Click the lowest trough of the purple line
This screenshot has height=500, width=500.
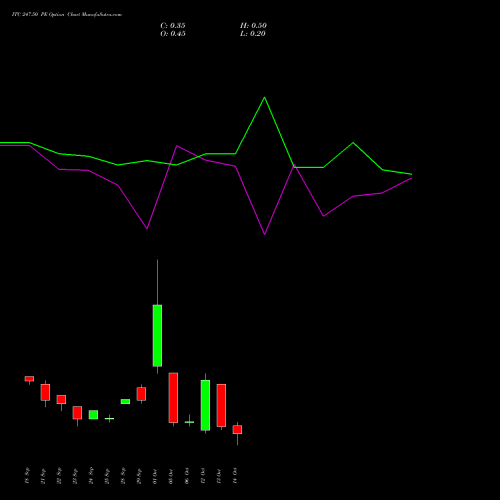pos(265,234)
